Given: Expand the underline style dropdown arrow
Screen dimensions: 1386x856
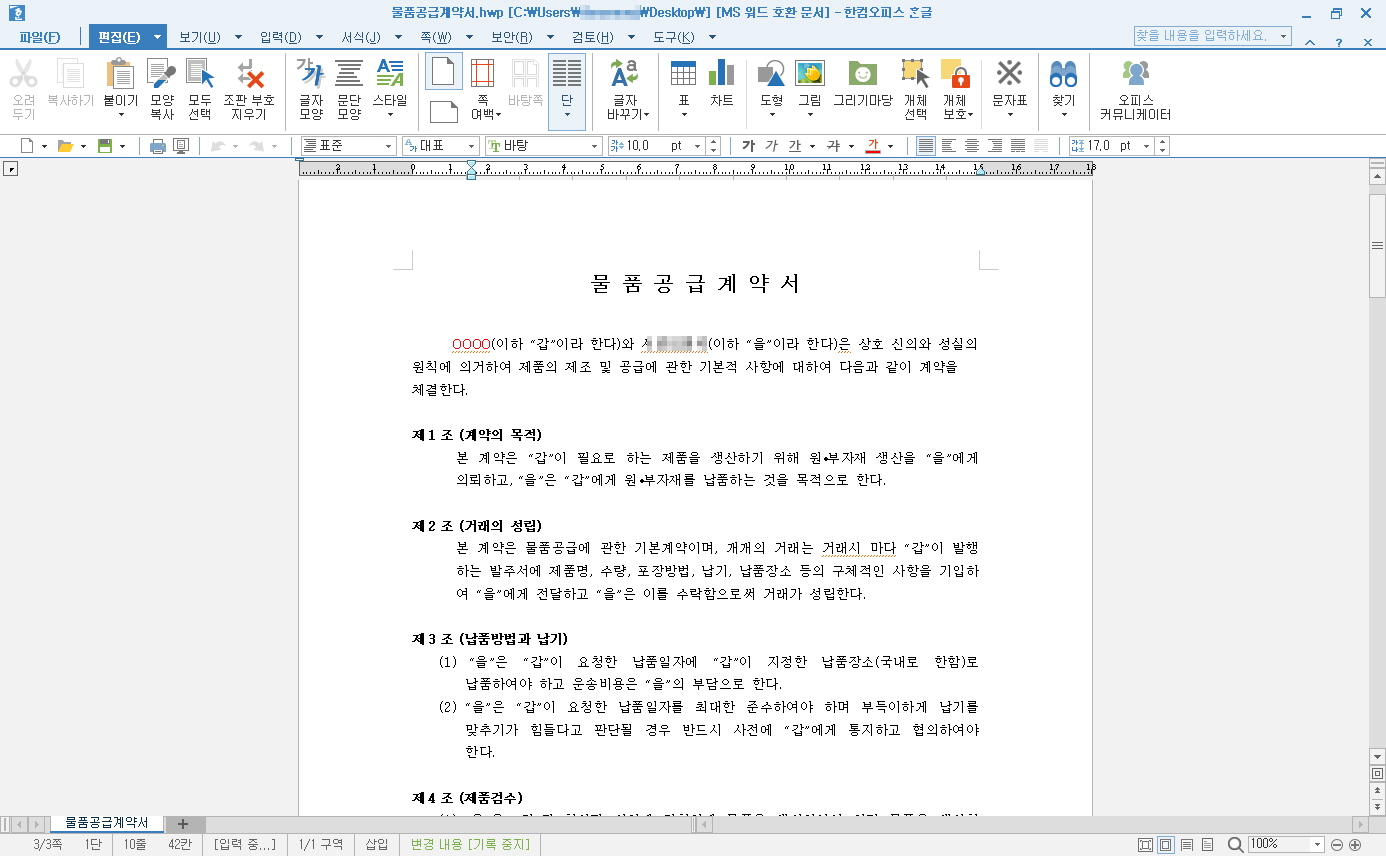Looking at the screenshot, I should tap(812, 146).
